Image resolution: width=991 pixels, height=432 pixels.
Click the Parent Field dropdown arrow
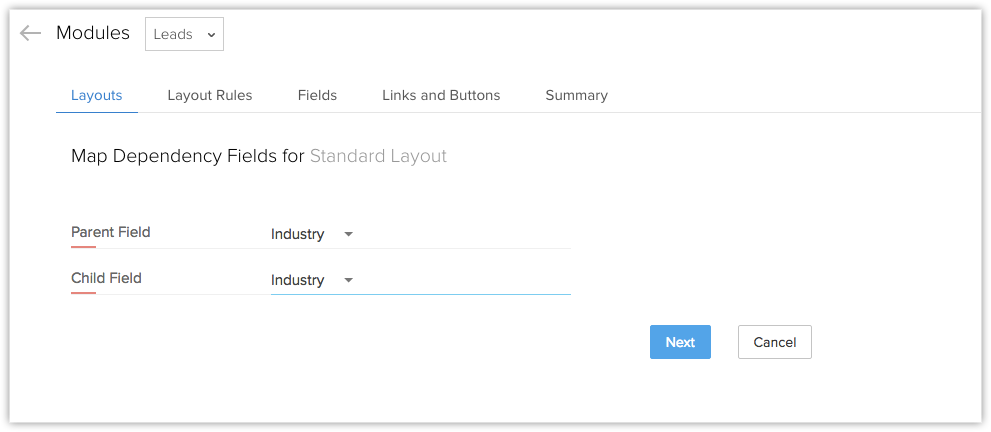click(348, 234)
